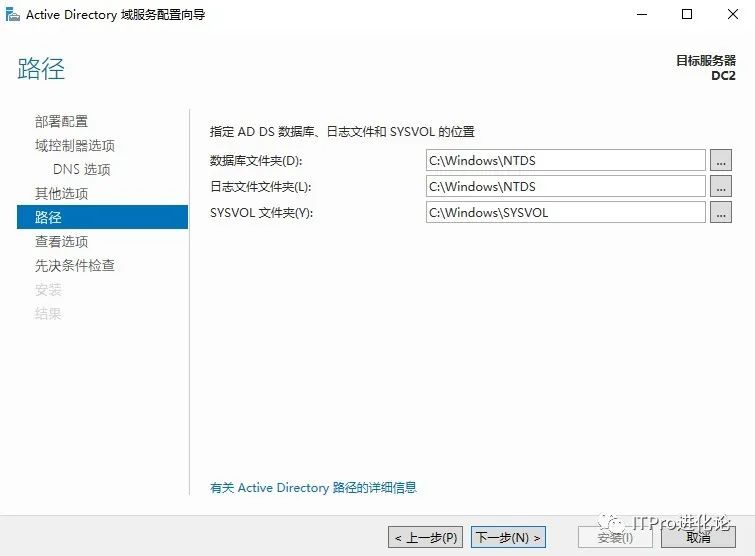Screen dimensions: 755x556
Task: Go to 查看选项 step
Action: click(x=61, y=241)
